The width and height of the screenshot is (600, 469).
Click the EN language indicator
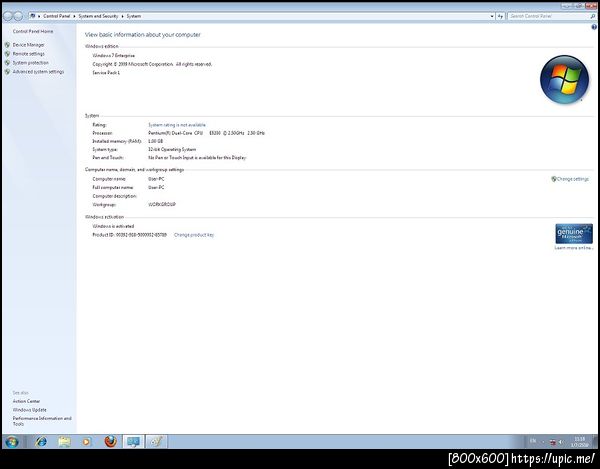pos(533,441)
